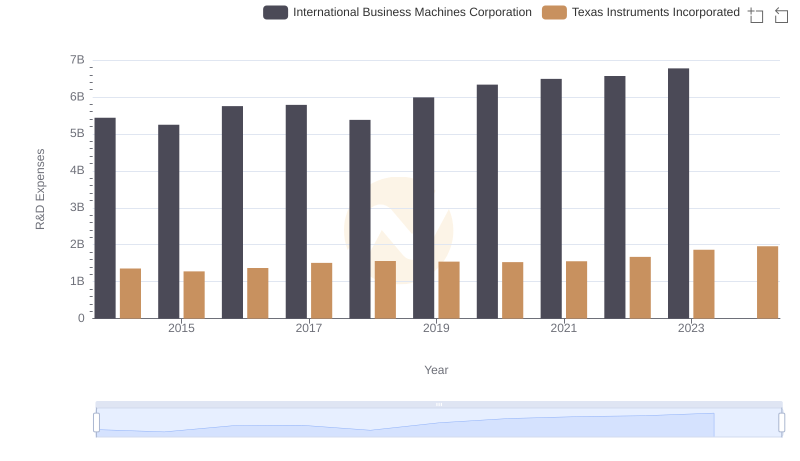This screenshot has width=800, height=461.
Task: Click the IBM bar for 2019
Action: (423, 208)
